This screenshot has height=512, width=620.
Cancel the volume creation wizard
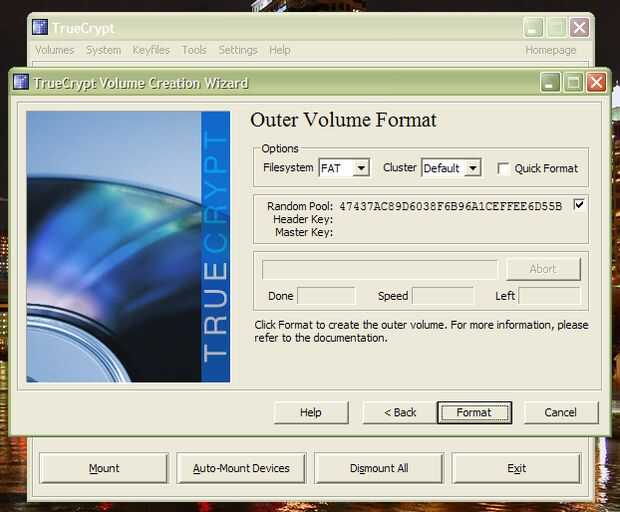(561, 412)
